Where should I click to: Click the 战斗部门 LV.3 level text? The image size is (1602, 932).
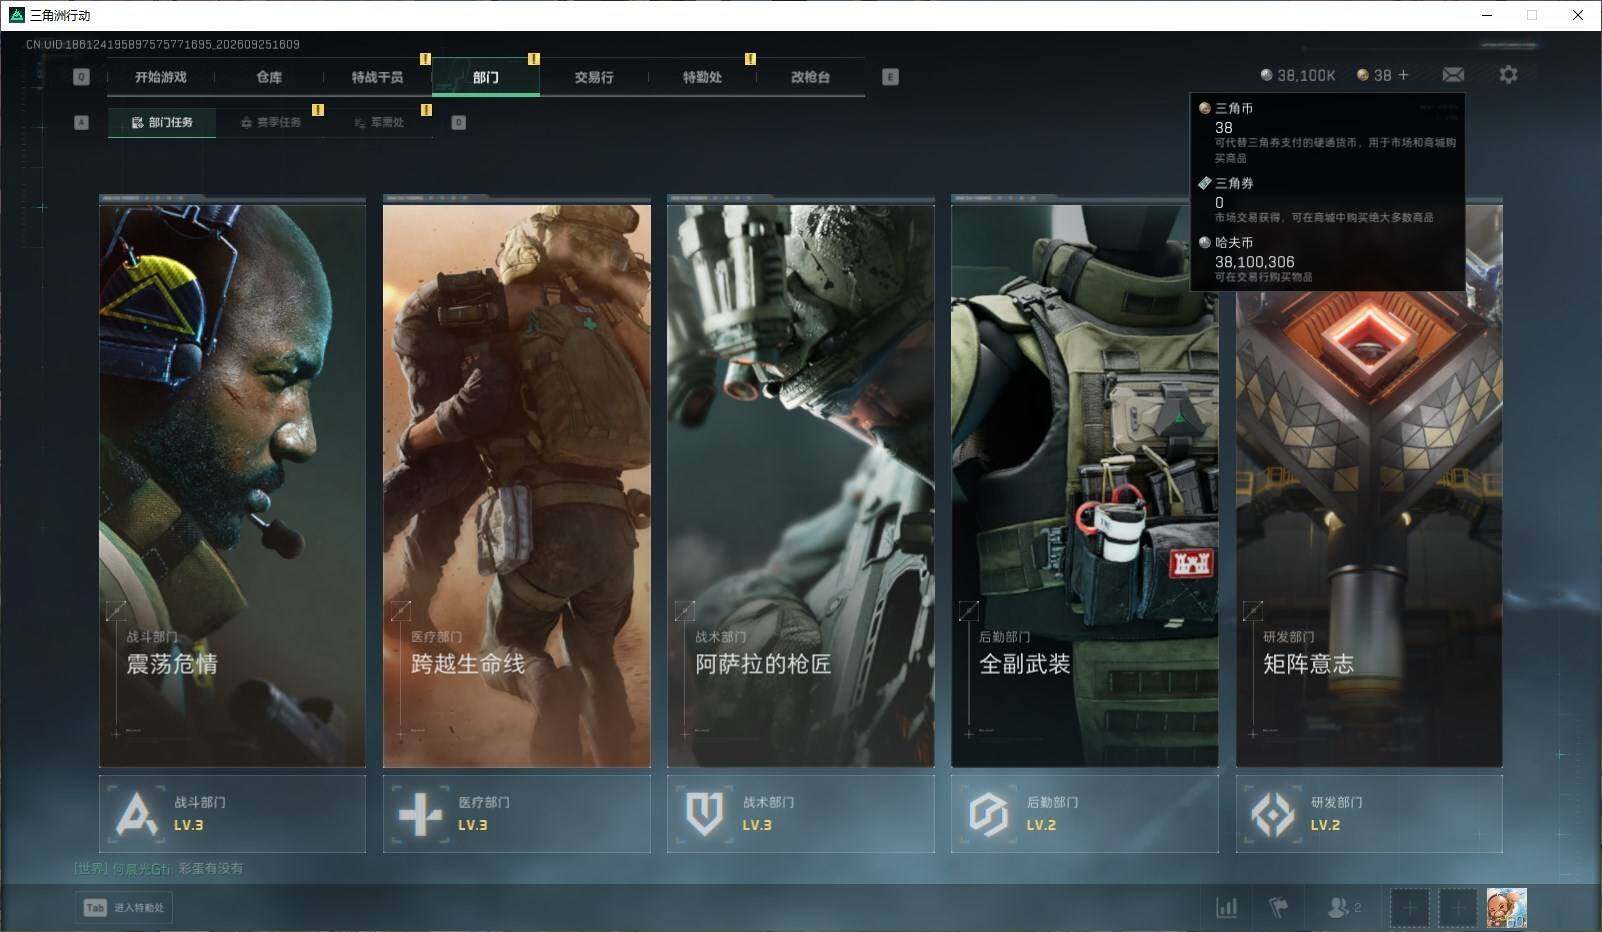pyautogui.click(x=188, y=825)
